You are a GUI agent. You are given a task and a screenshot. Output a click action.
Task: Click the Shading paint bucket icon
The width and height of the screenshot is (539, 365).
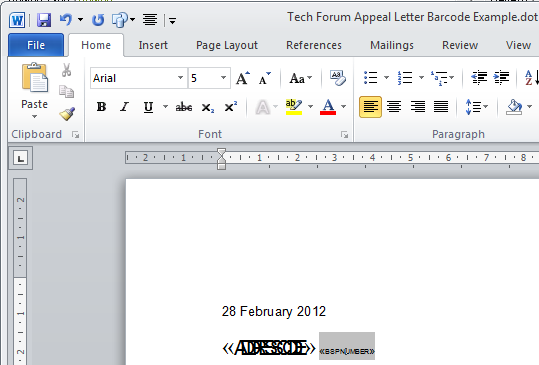514,107
